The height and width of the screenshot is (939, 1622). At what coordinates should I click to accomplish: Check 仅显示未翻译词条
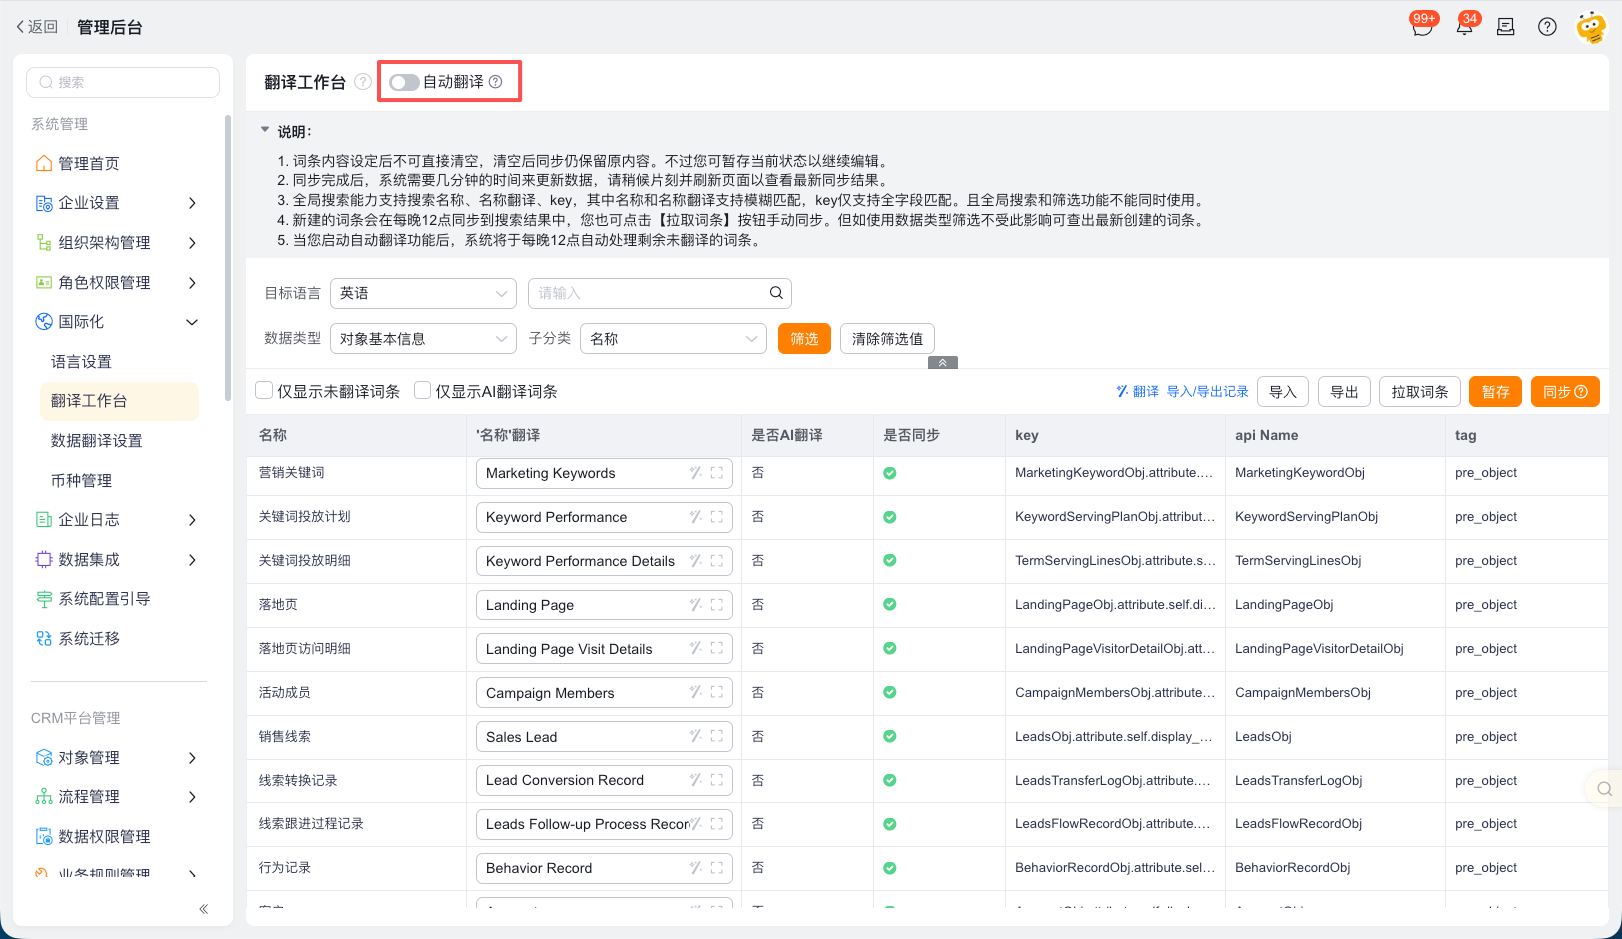click(264, 391)
